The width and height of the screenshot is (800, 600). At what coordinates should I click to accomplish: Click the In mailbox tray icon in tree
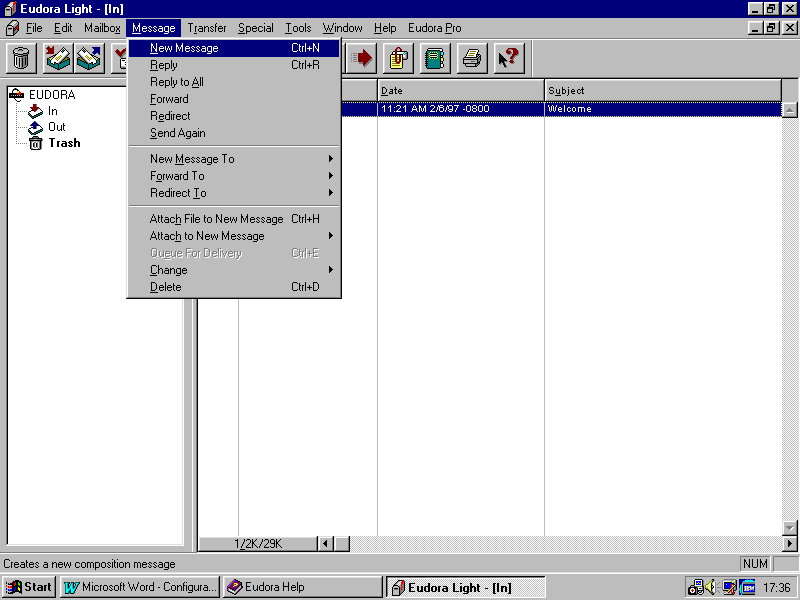pos(35,111)
